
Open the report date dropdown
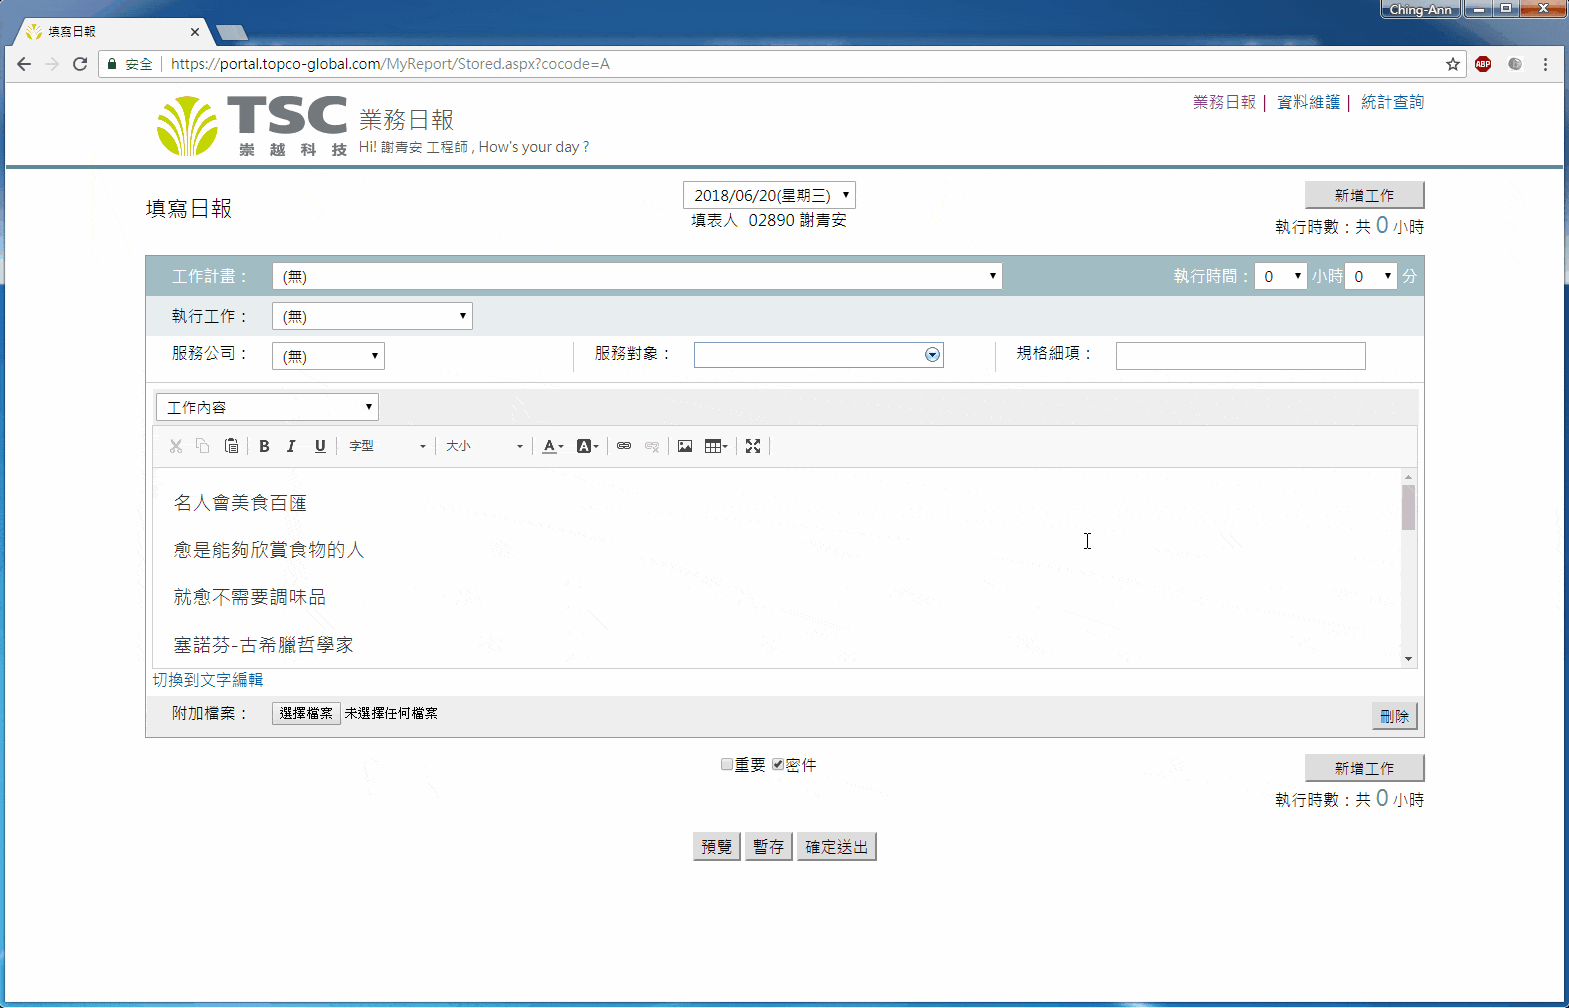tap(769, 195)
